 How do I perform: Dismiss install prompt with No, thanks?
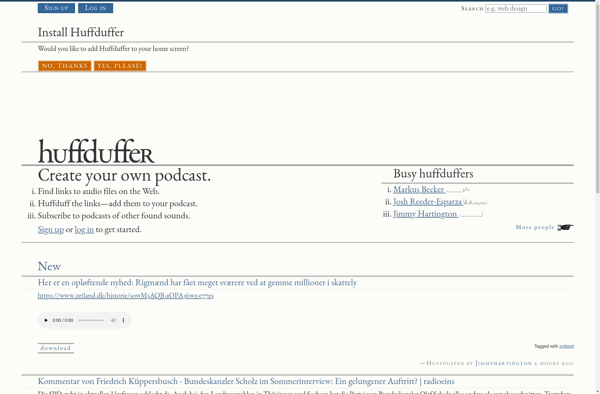click(x=65, y=66)
